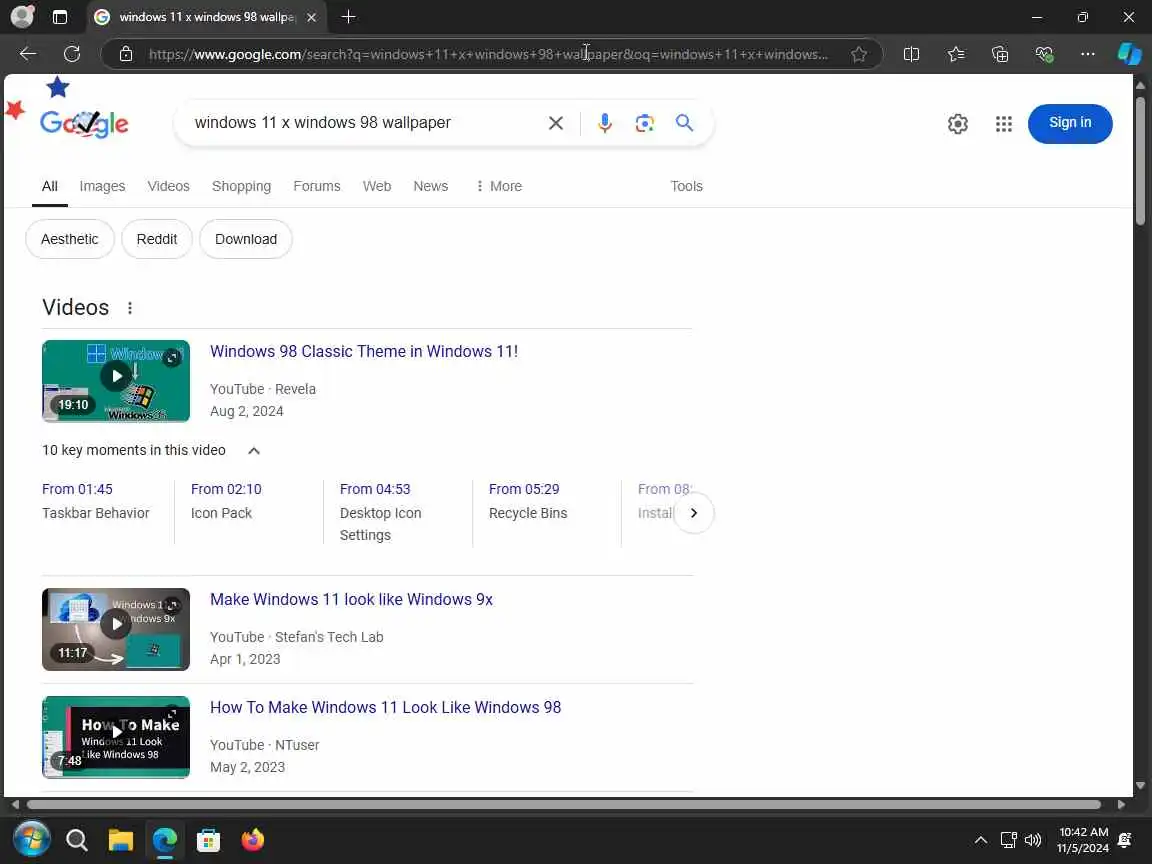The image size is (1152, 864).
Task: Expand the More search filters menu
Action: (499, 186)
